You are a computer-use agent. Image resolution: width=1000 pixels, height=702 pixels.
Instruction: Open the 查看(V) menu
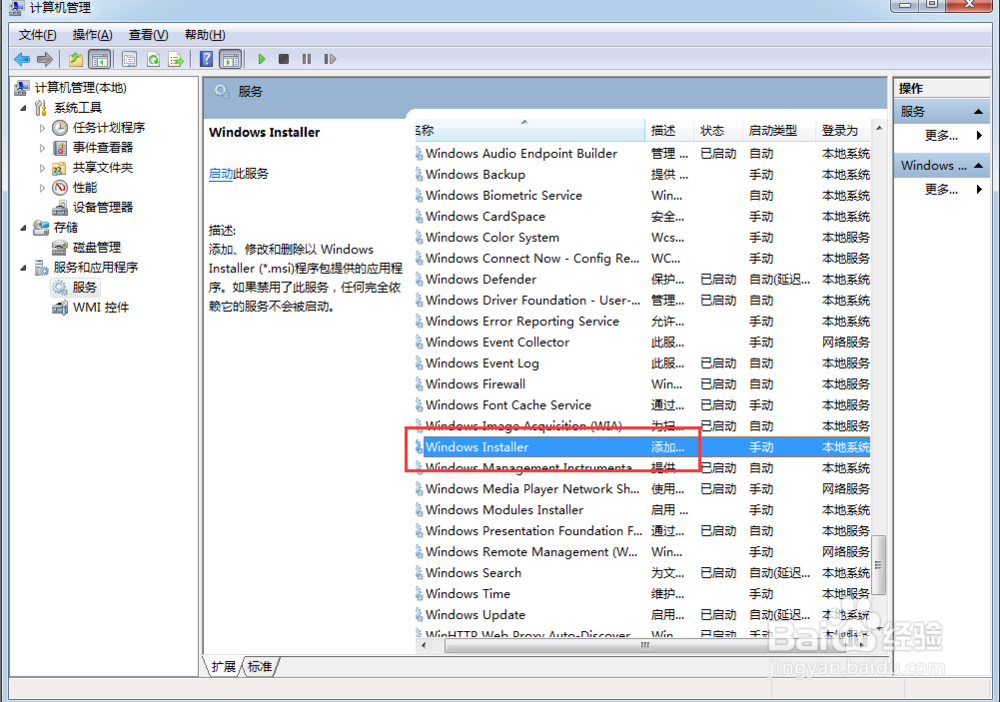[147, 34]
